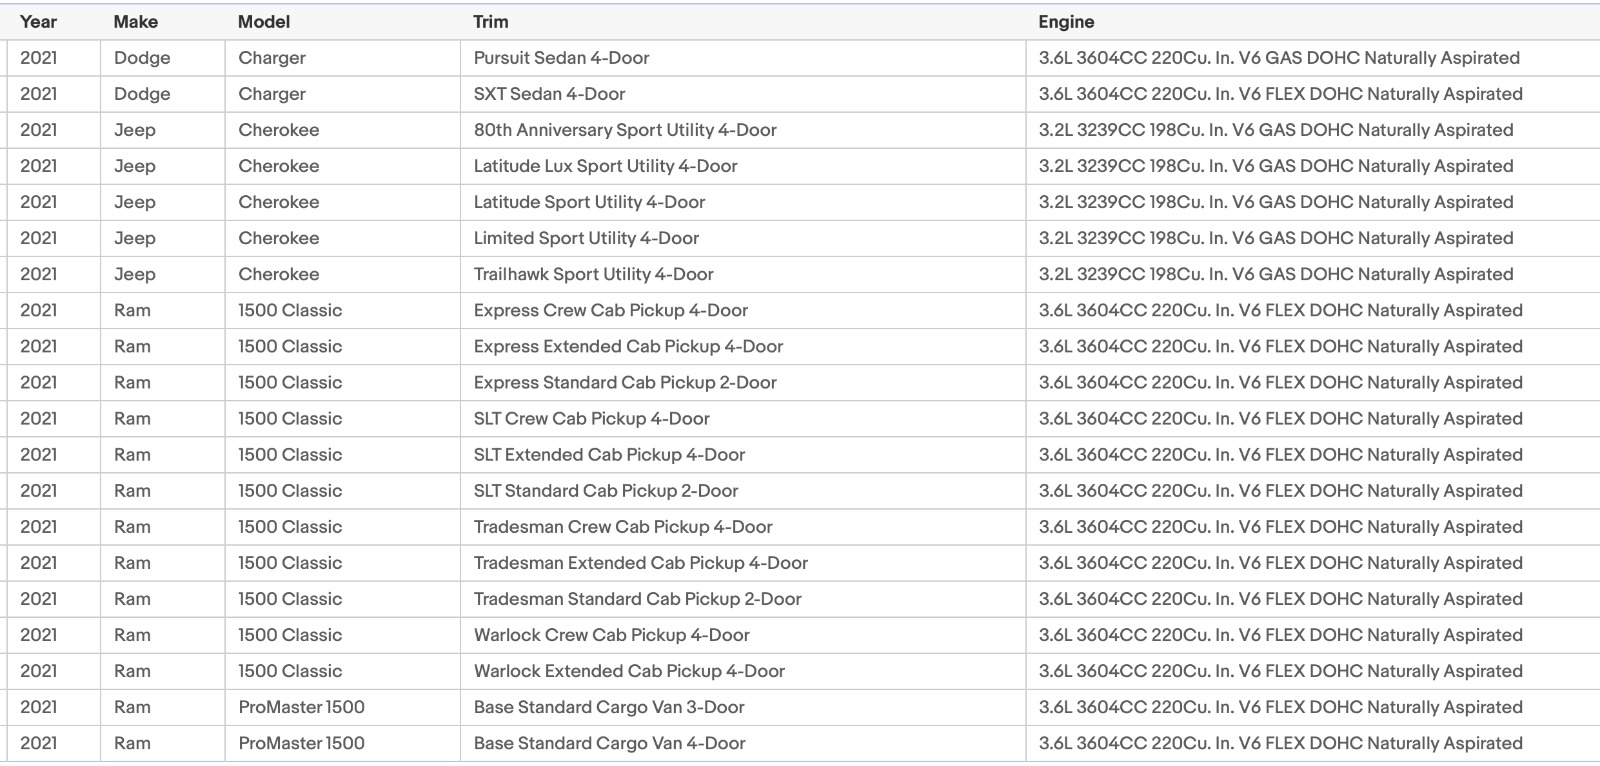This screenshot has width=1600, height=766.
Task: Click Jeep in 80th Anniversary row
Action: (x=135, y=130)
